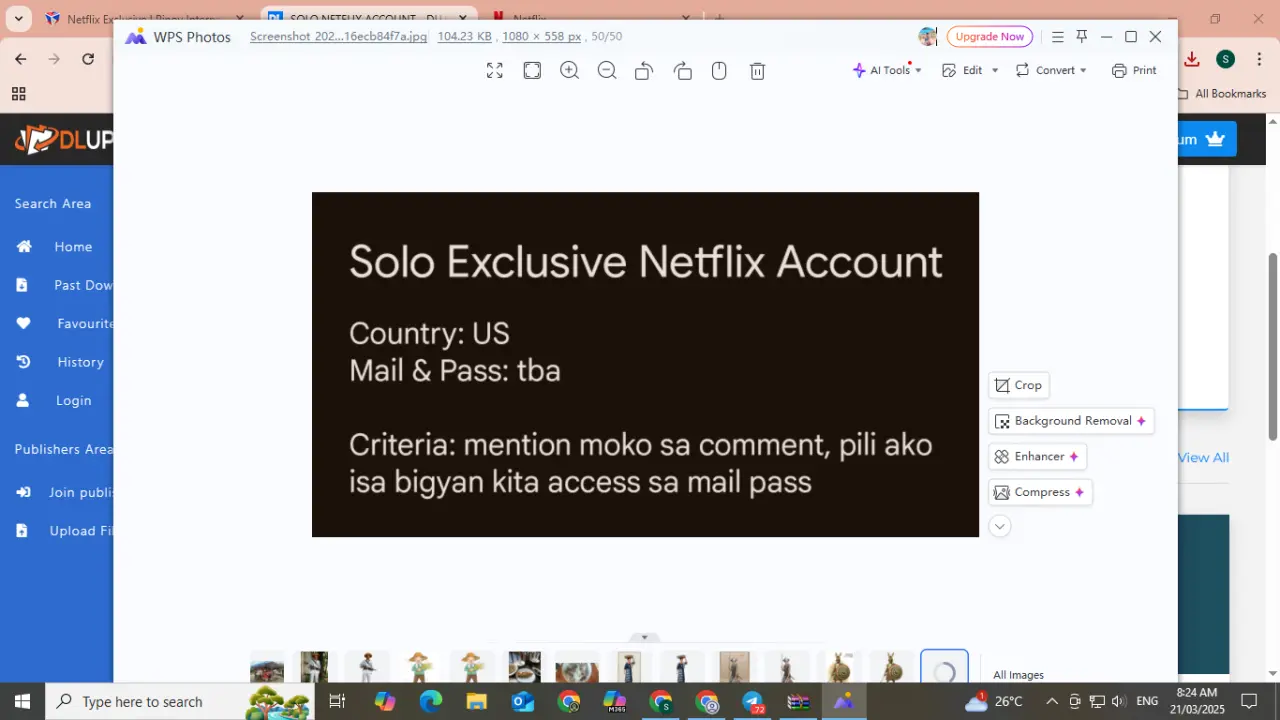
Task: Pin the WPS Photos window on top
Action: [x=1081, y=36]
